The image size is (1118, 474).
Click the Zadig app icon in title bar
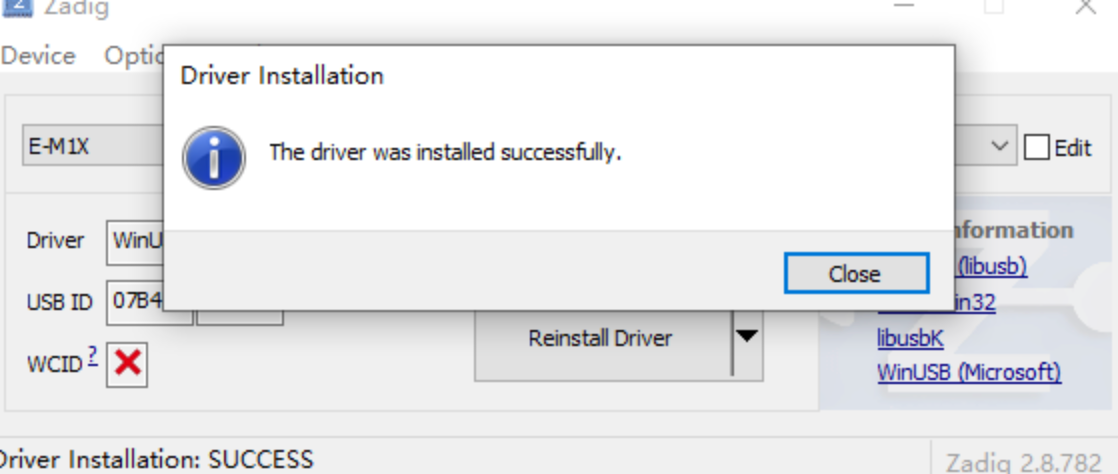18,7
